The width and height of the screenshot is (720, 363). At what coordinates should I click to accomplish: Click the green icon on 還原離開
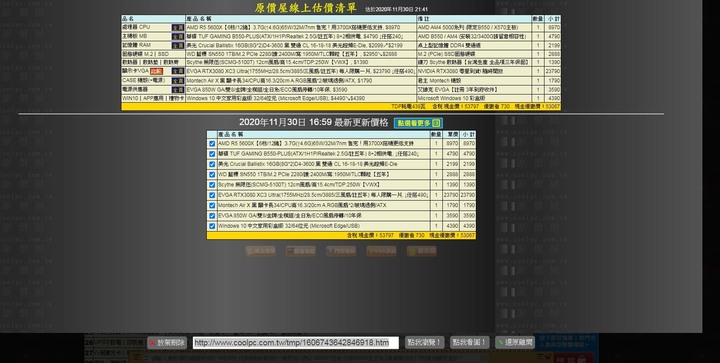500,342
